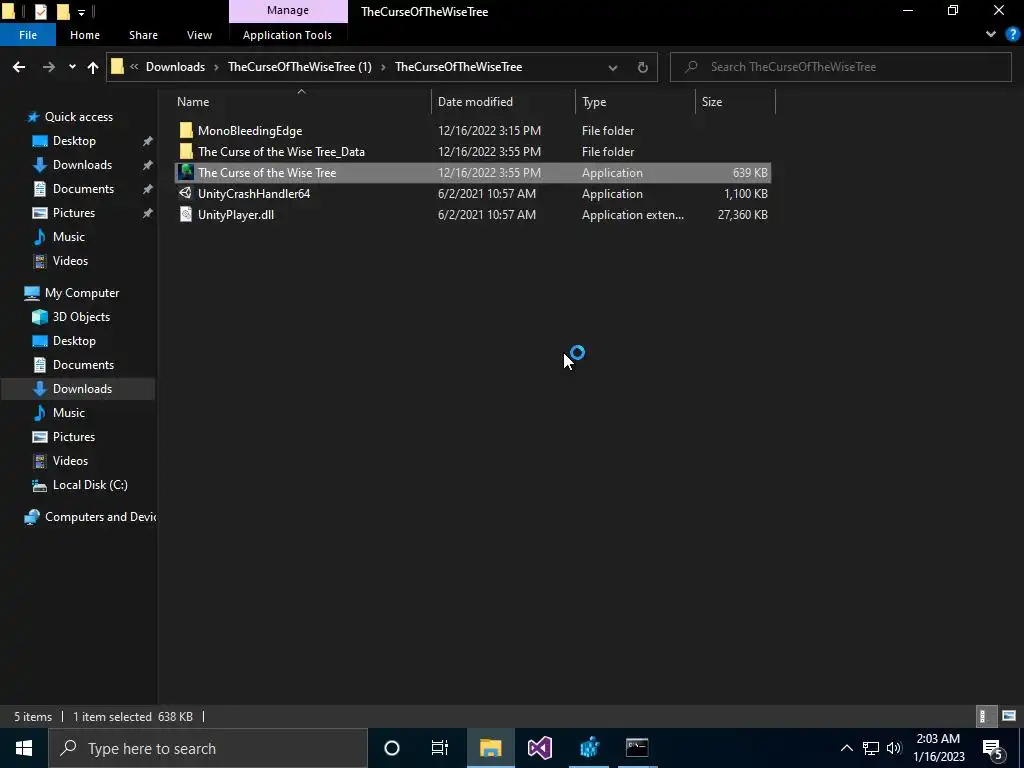1024x768 pixels.
Task: Open Help with the question mark icon
Action: [1012, 34]
